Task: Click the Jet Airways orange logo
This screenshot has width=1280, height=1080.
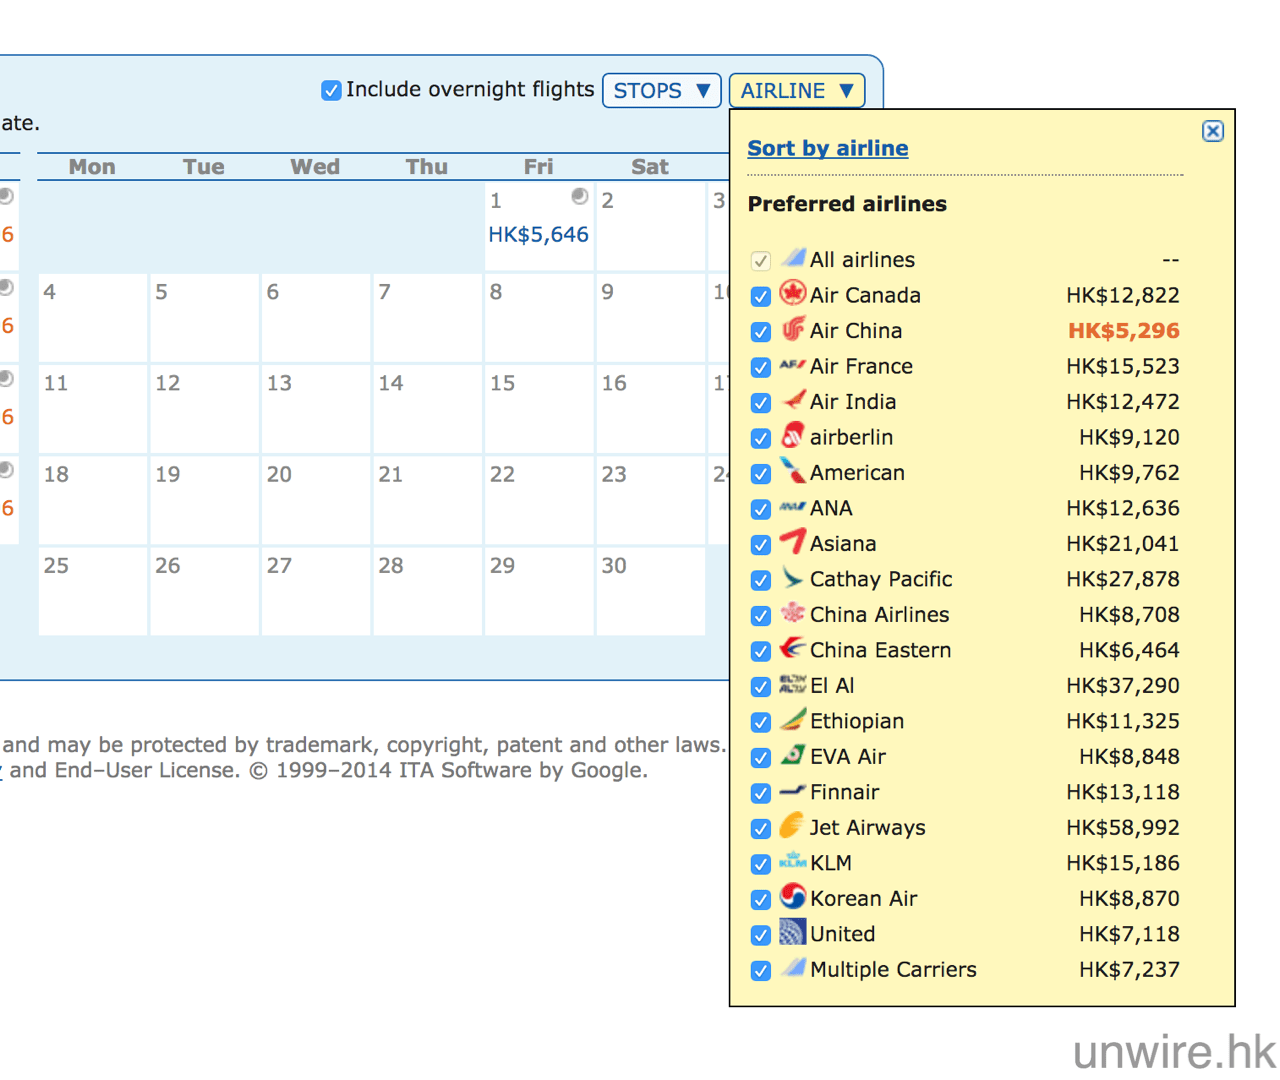Action: [x=792, y=826]
